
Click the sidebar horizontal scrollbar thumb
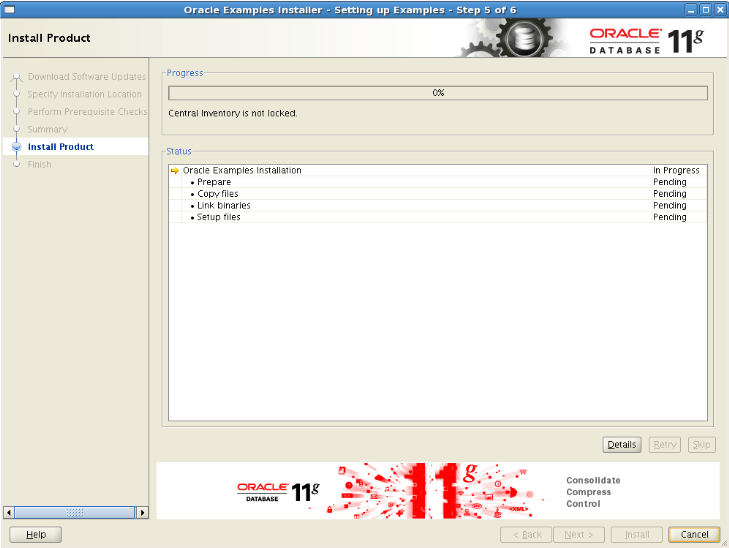(75, 513)
